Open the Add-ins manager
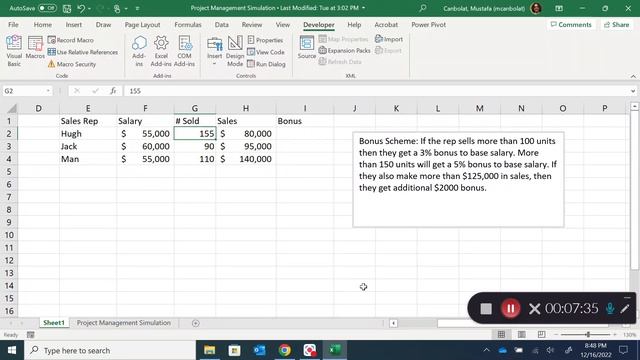Screen dimensions: 640x360 pyautogui.click(x=139, y=51)
